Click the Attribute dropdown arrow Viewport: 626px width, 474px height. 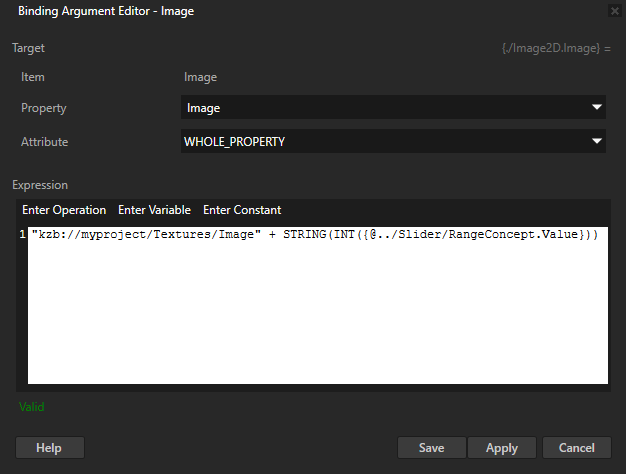click(597, 142)
